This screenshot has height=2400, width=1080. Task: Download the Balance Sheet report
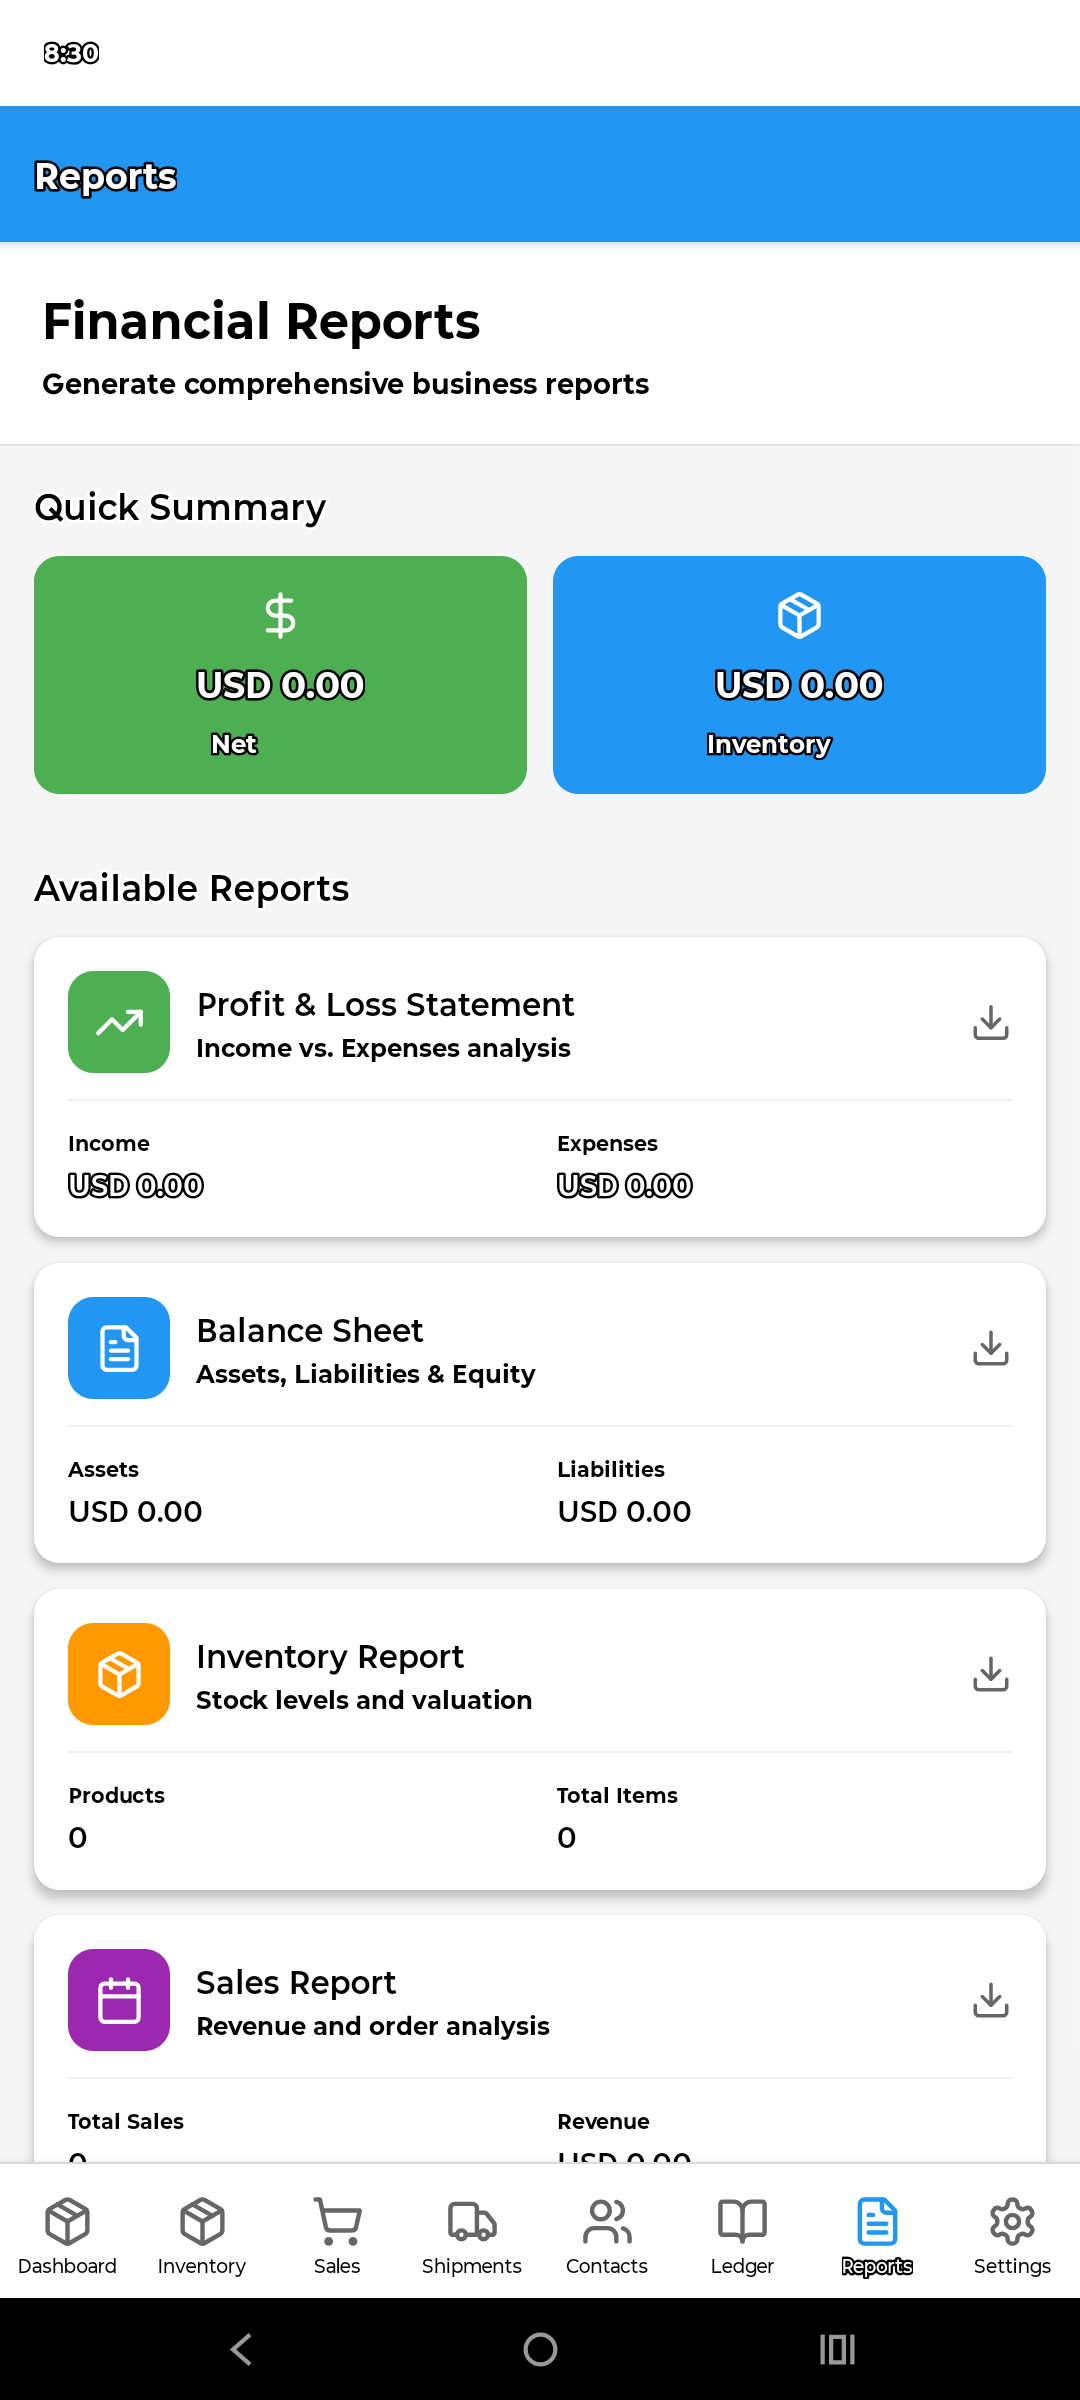point(990,1349)
